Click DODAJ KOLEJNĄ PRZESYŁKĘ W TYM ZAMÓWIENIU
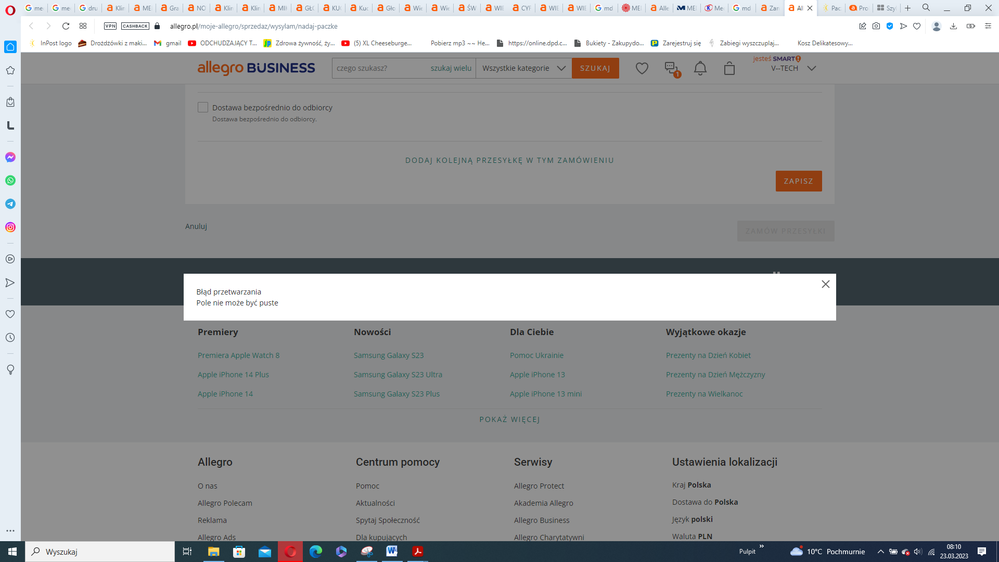 [509, 160]
